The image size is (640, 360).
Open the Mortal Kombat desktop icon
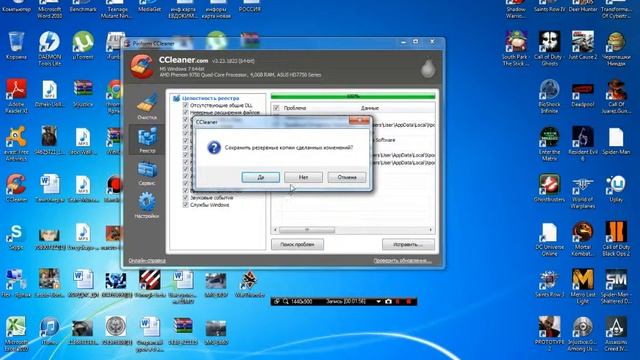click(582, 239)
